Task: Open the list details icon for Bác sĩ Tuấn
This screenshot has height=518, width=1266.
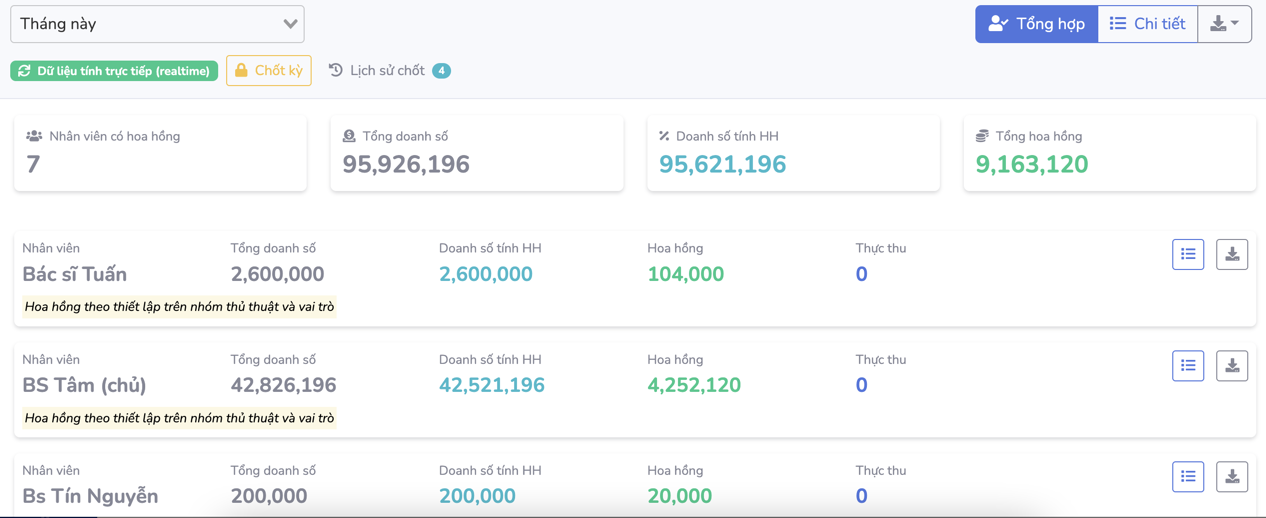Action: (1188, 255)
